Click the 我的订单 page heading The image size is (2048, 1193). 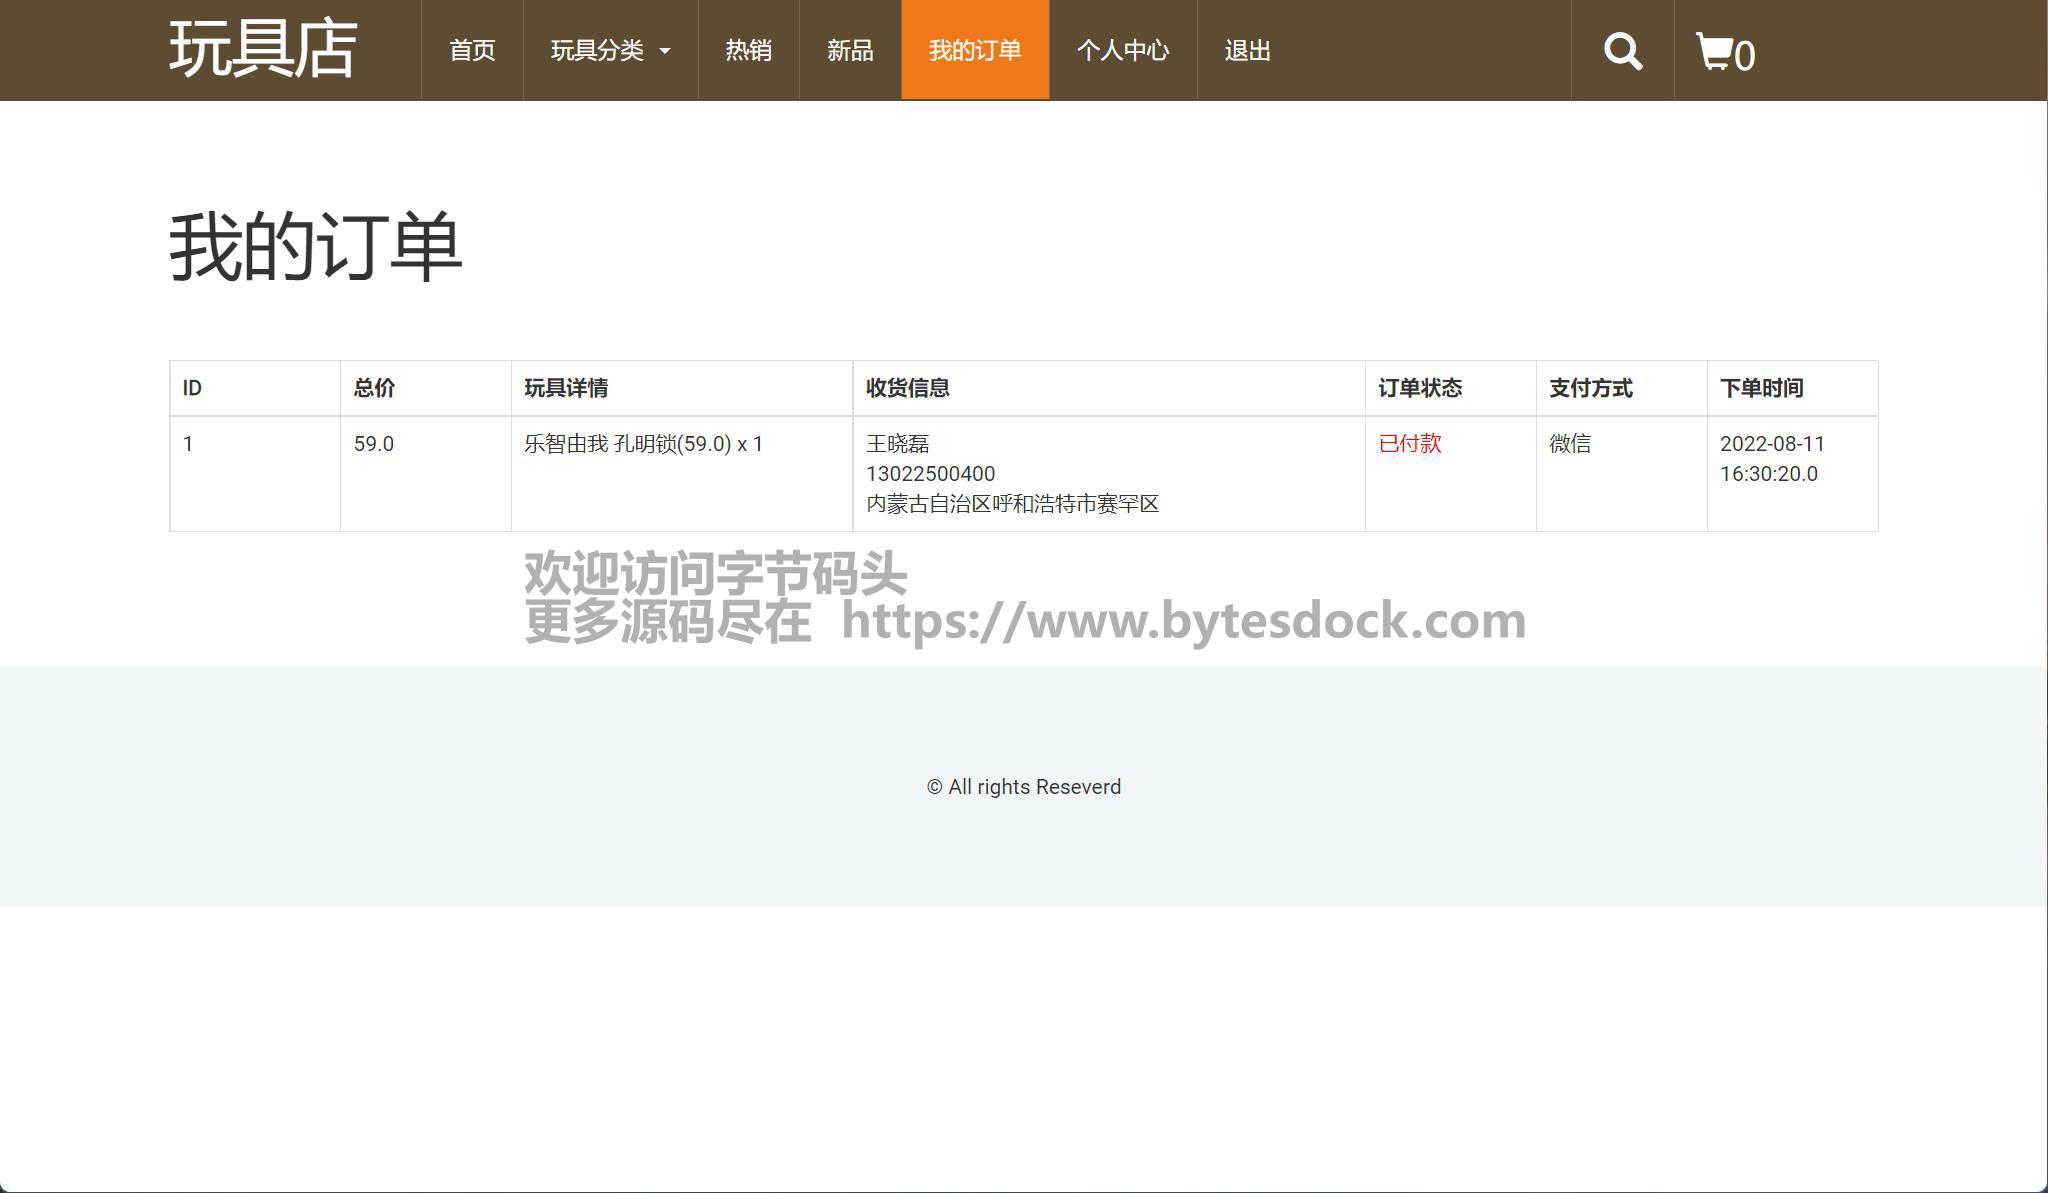point(315,247)
